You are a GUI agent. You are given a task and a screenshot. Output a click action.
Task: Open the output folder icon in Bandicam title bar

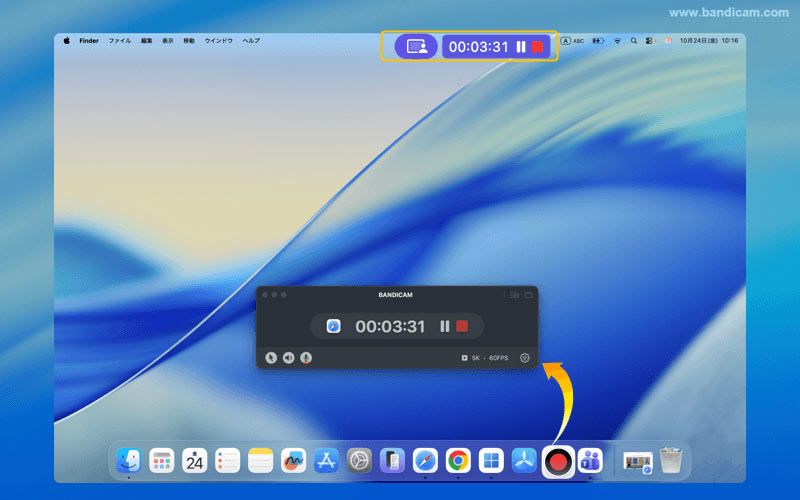[x=528, y=295]
